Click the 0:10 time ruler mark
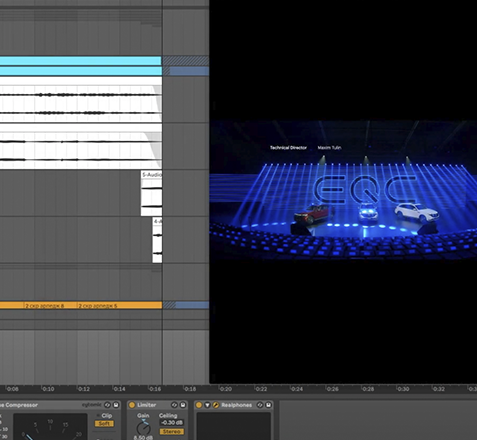477x440 pixels. pos(48,389)
